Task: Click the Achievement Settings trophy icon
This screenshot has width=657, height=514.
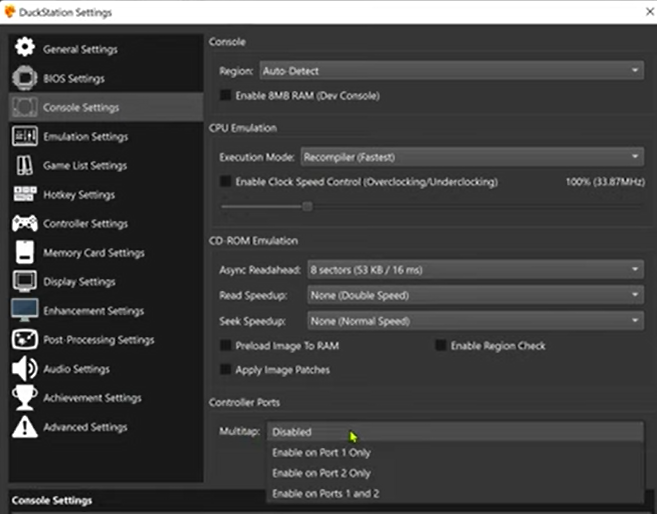Action: click(25, 398)
